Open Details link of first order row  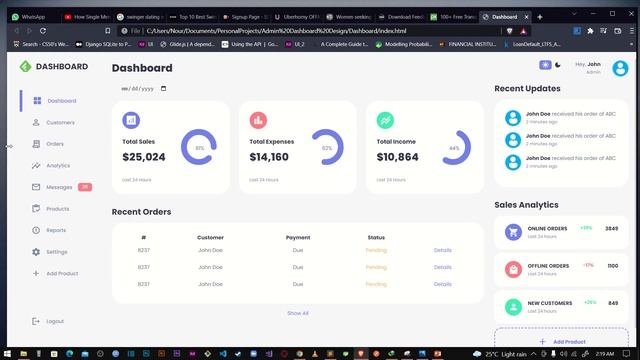[x=442, y=250]
